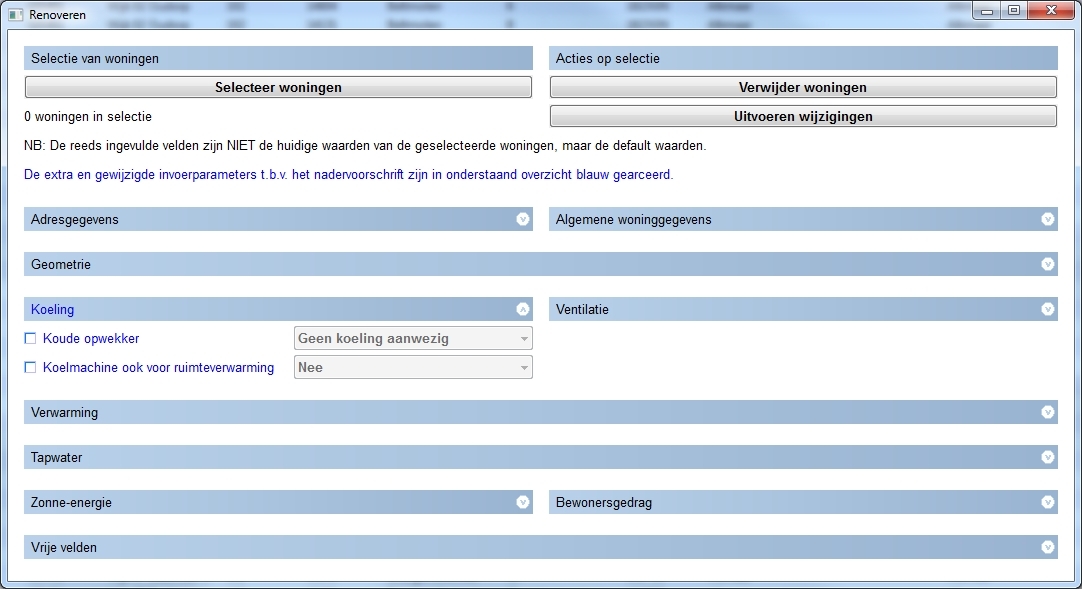1082x589 pixels.
Task: Expand the Vrije velden section chevron
Action: [1047, 547]
